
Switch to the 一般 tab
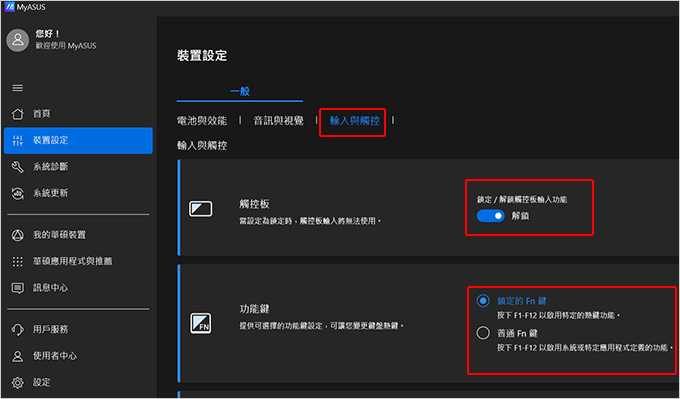(240, 91)
